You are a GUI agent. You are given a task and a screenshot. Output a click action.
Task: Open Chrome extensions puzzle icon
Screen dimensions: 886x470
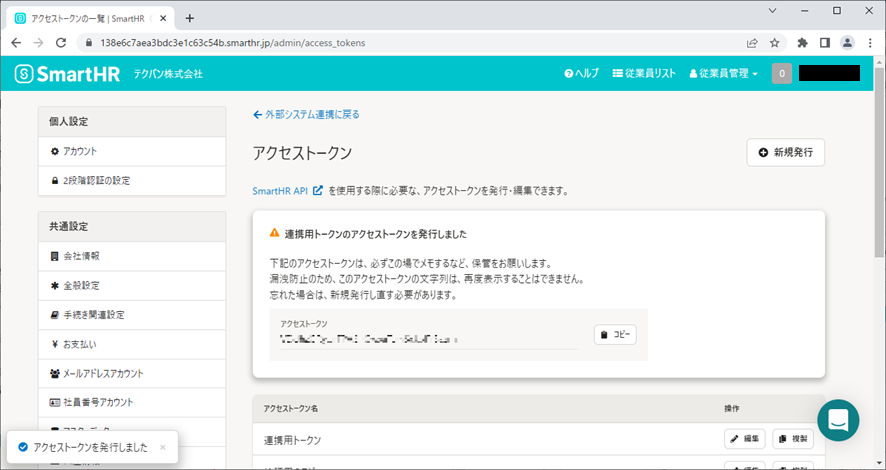point(802,43)
